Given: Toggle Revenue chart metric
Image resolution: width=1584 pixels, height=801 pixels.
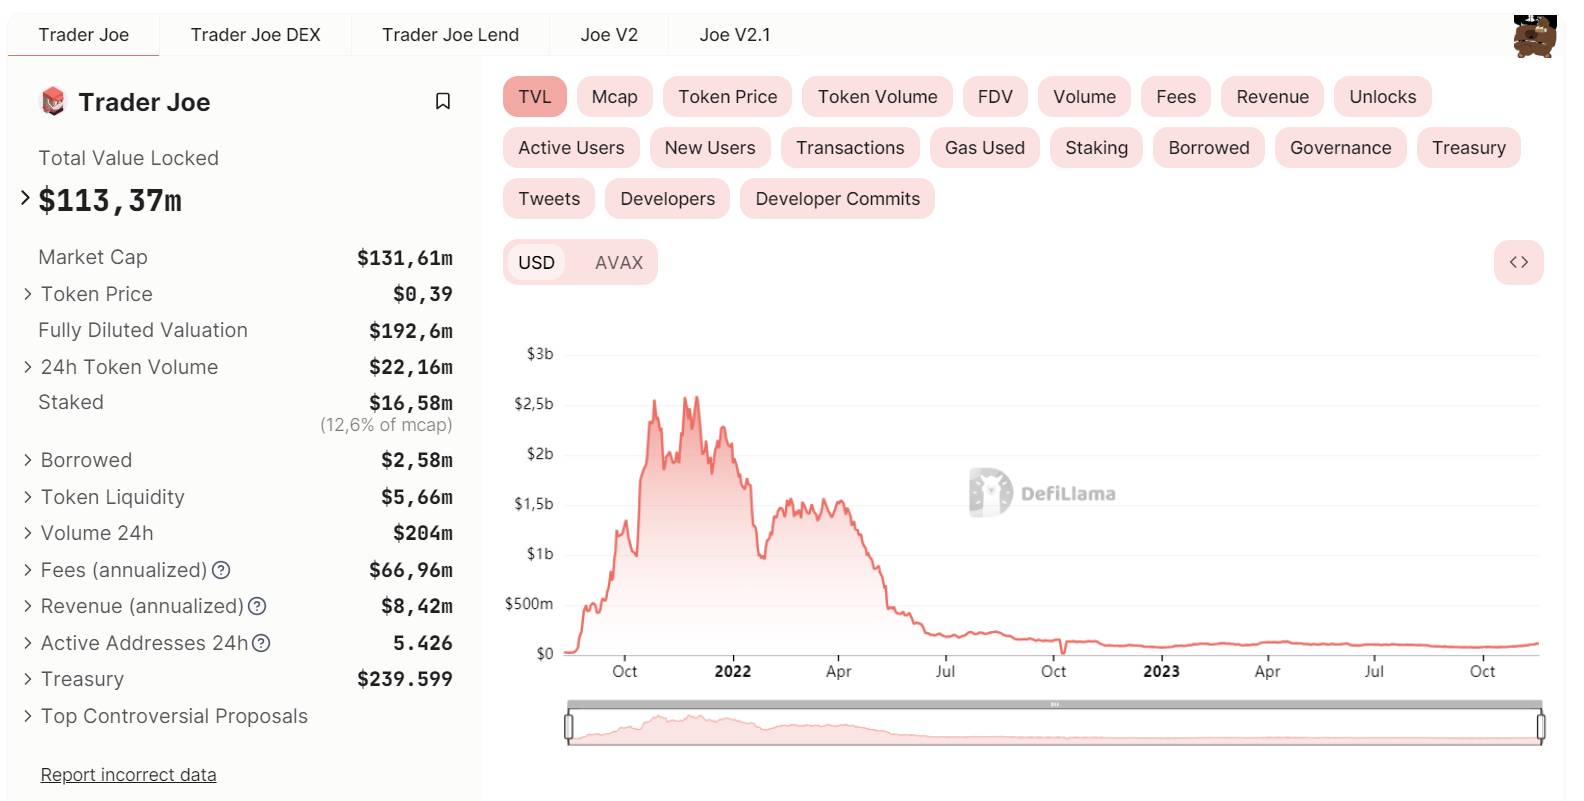Looking at the screenshot, I should tap(1272, 97).
